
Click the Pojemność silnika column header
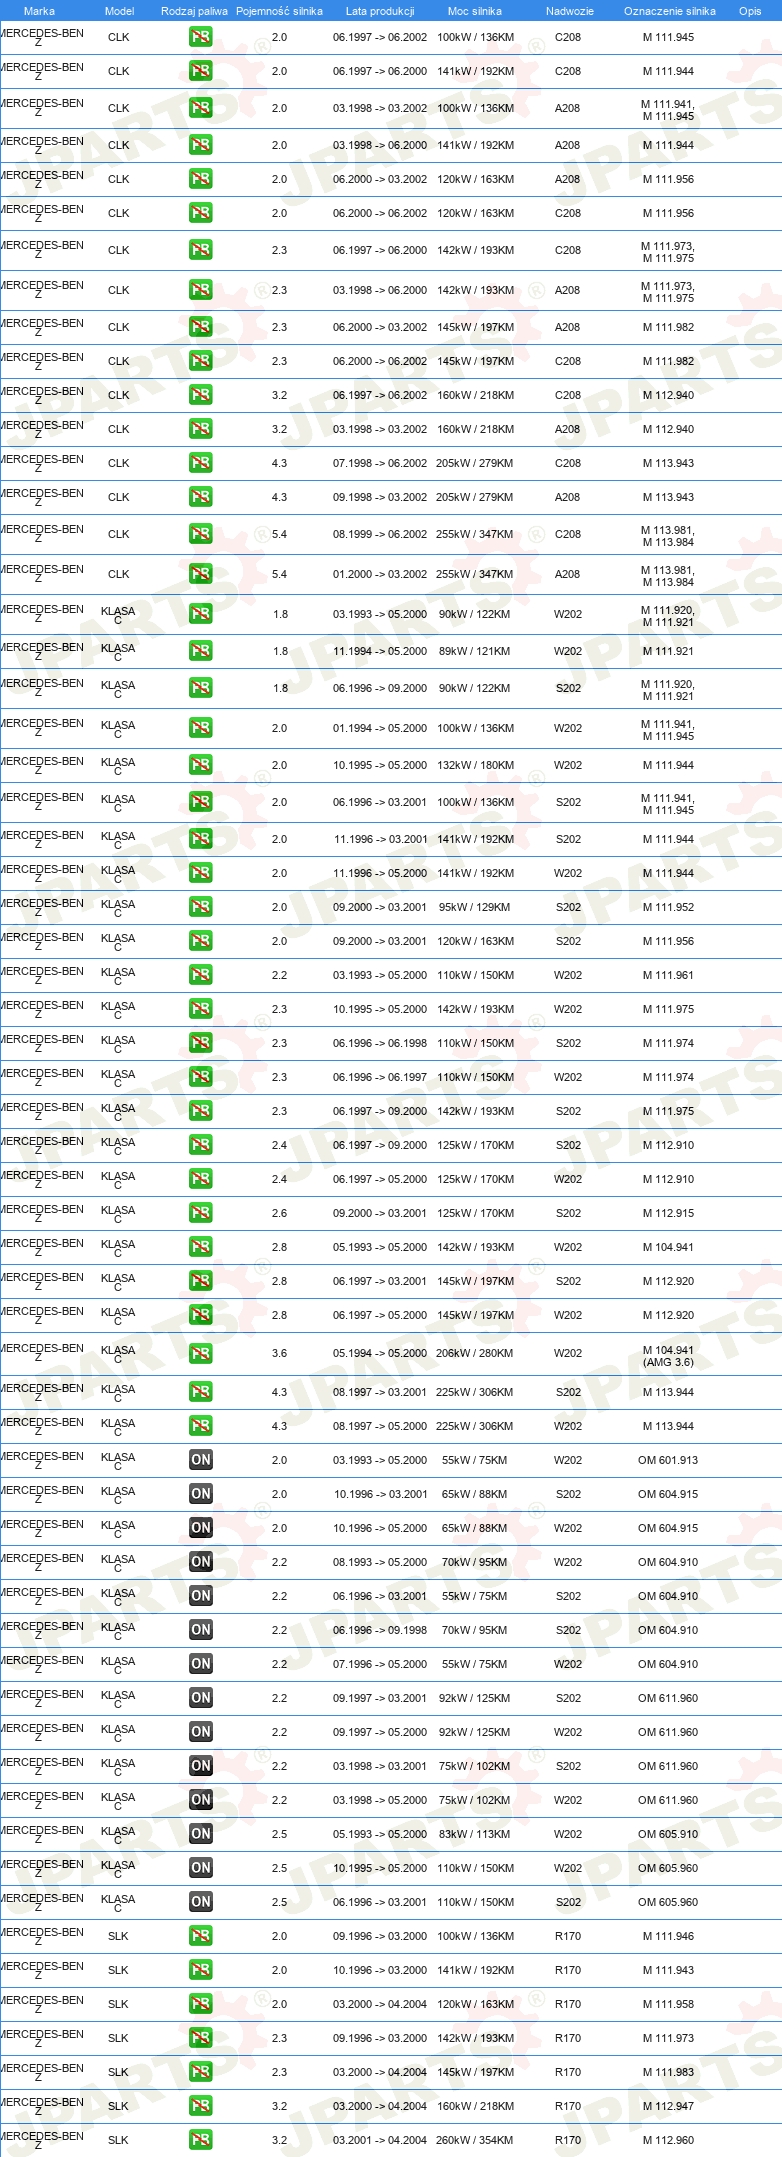pos(279,11)
